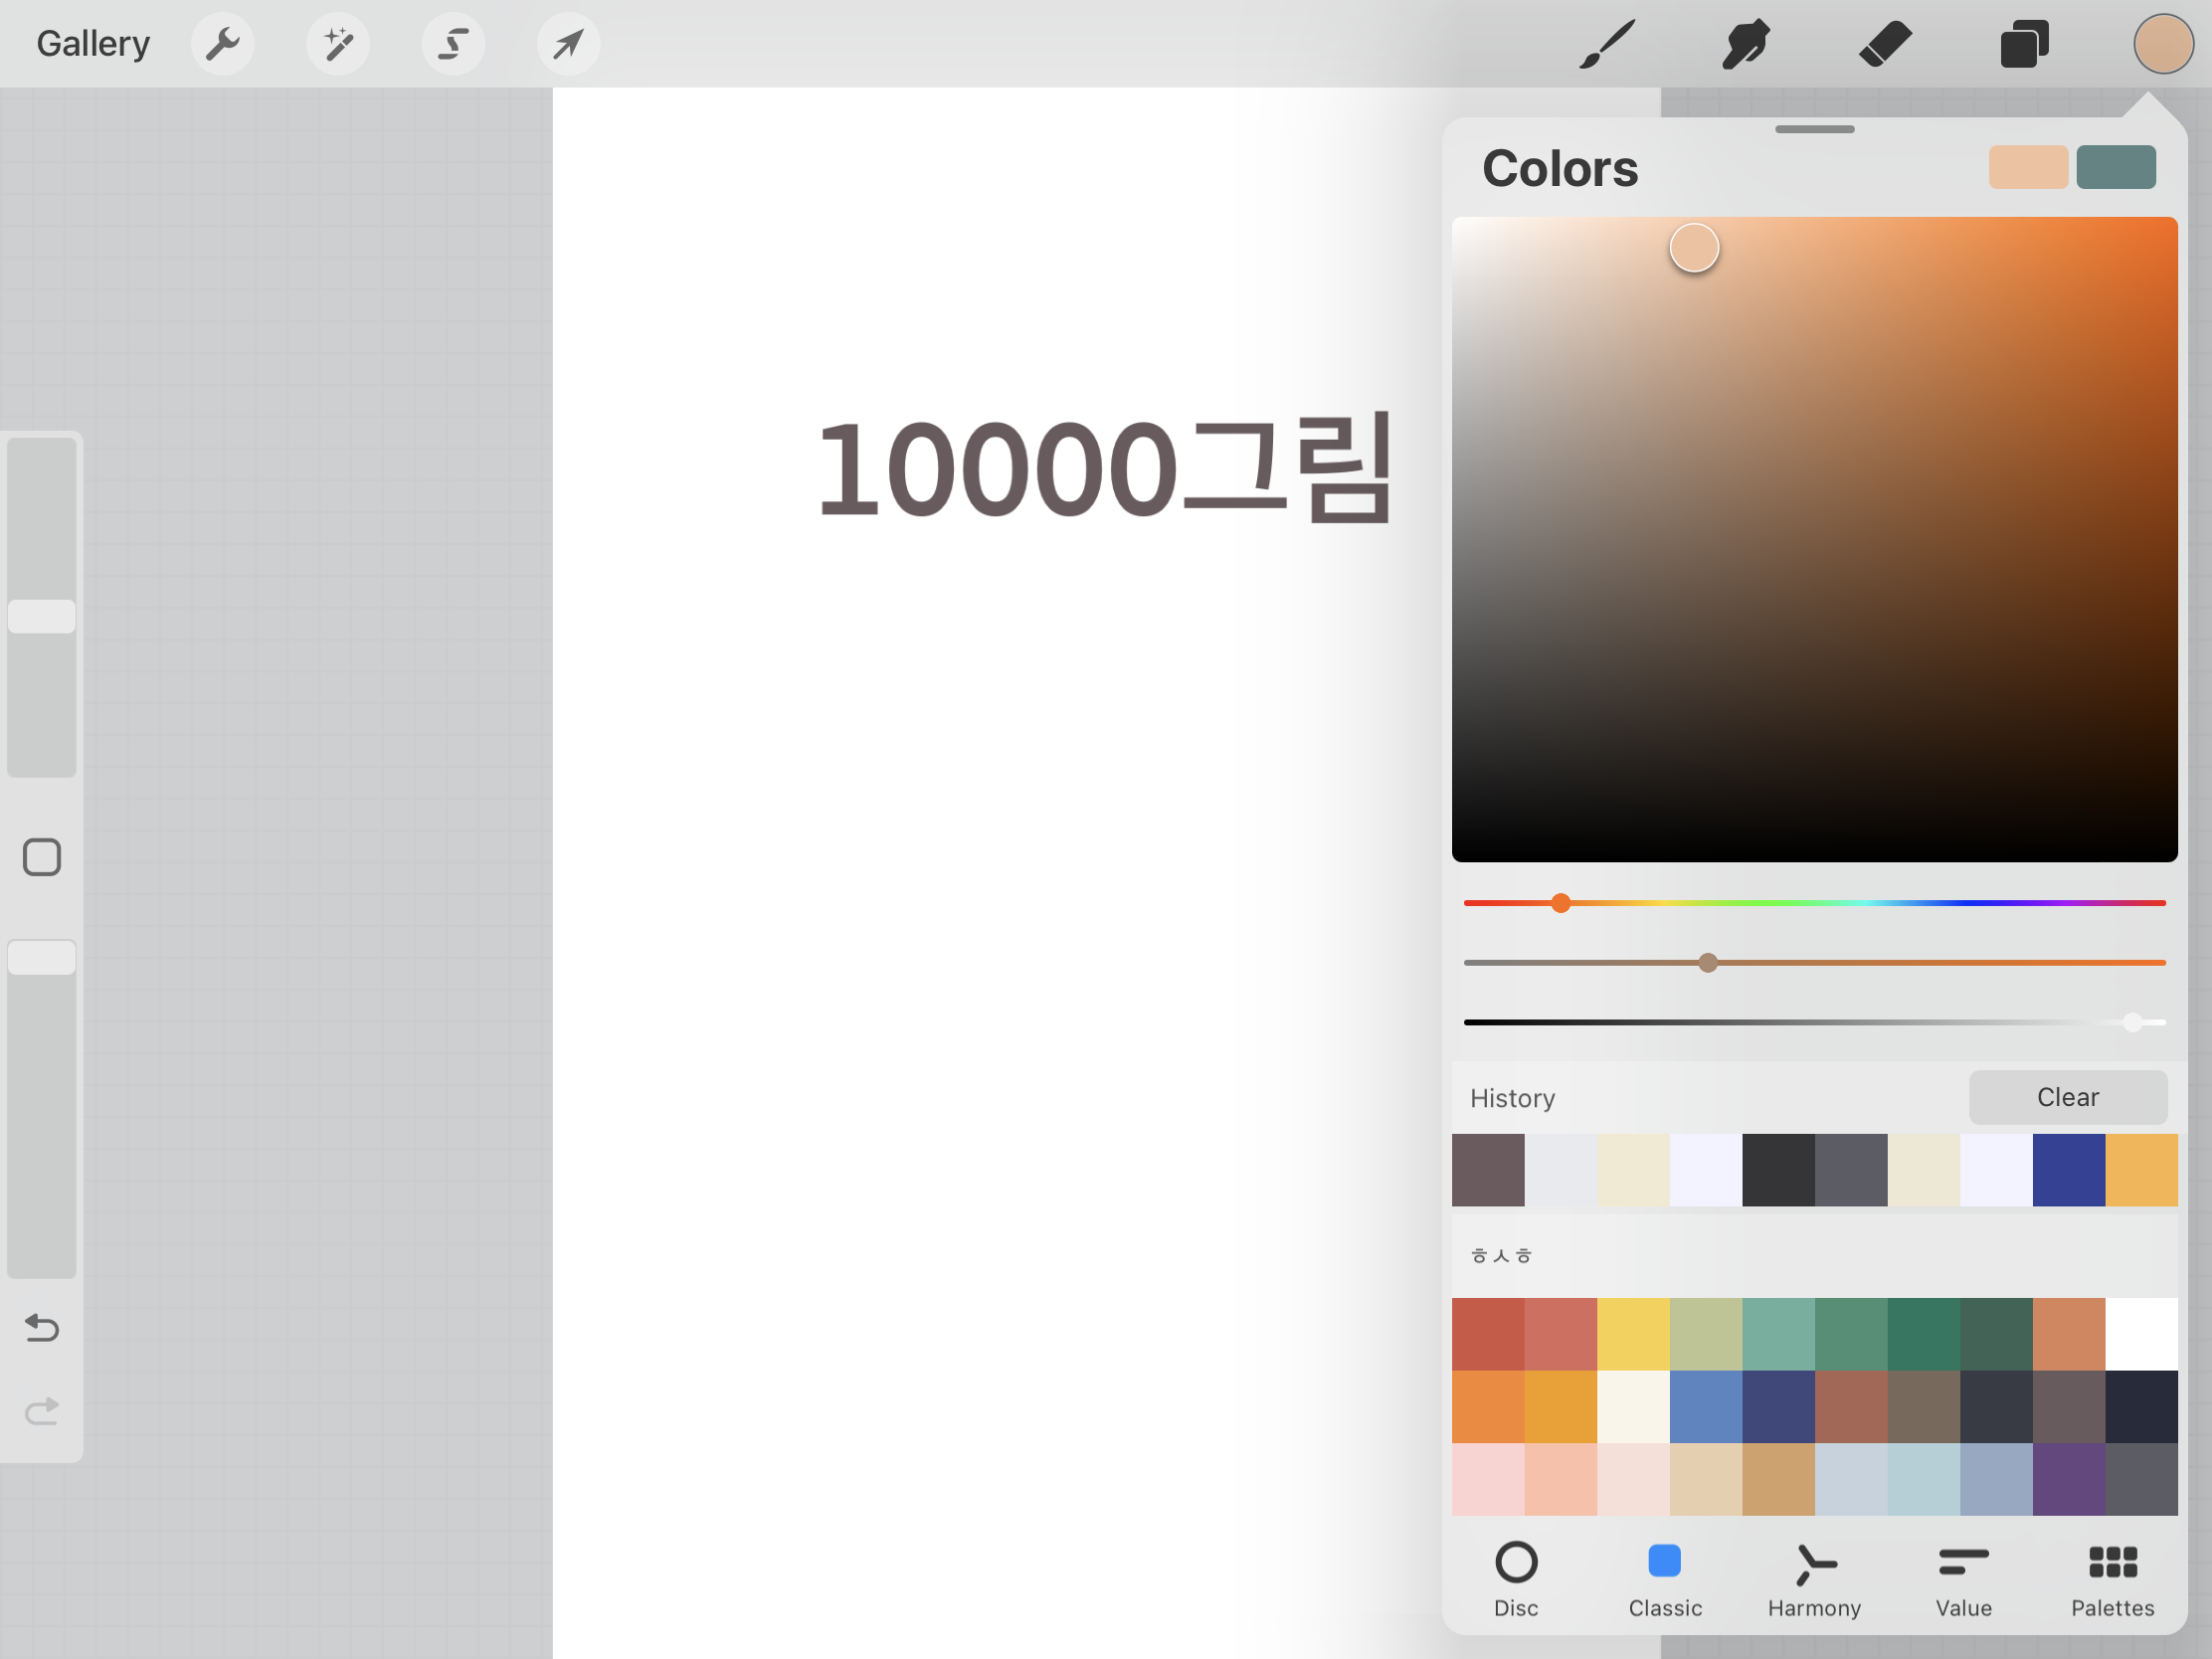Click the saturation slider handle
Viewport: 2212px width, 1659px height.
coord(1708,962)
